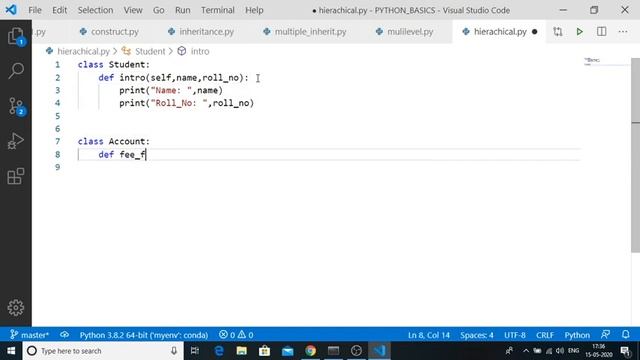Change language mode Python in status bar

point(577,335)
